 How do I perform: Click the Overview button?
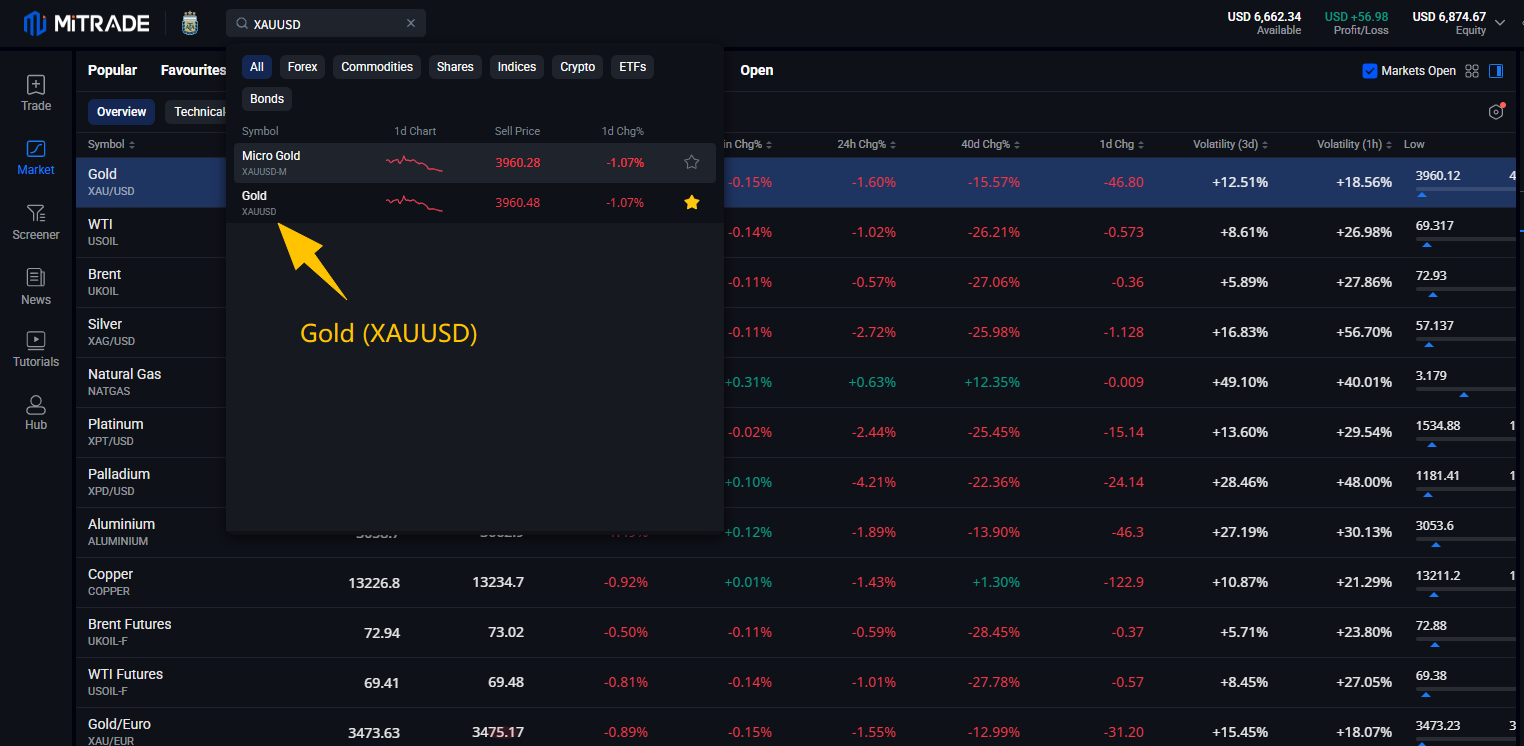tap(121, 112)
